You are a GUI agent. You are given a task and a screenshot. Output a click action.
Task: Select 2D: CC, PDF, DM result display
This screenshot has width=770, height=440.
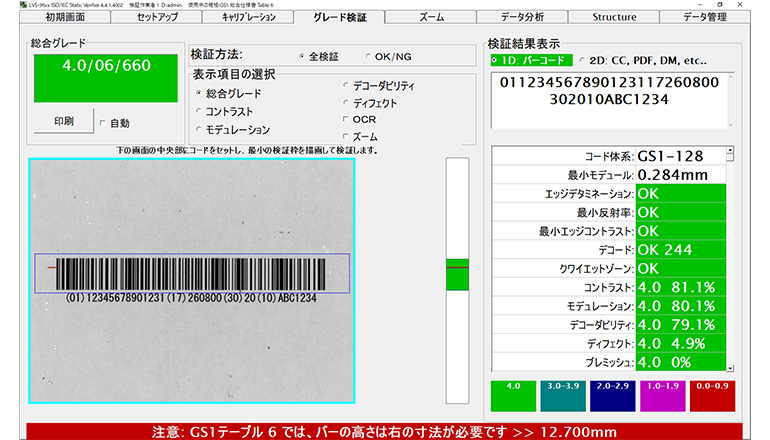(x=582, y=60)
